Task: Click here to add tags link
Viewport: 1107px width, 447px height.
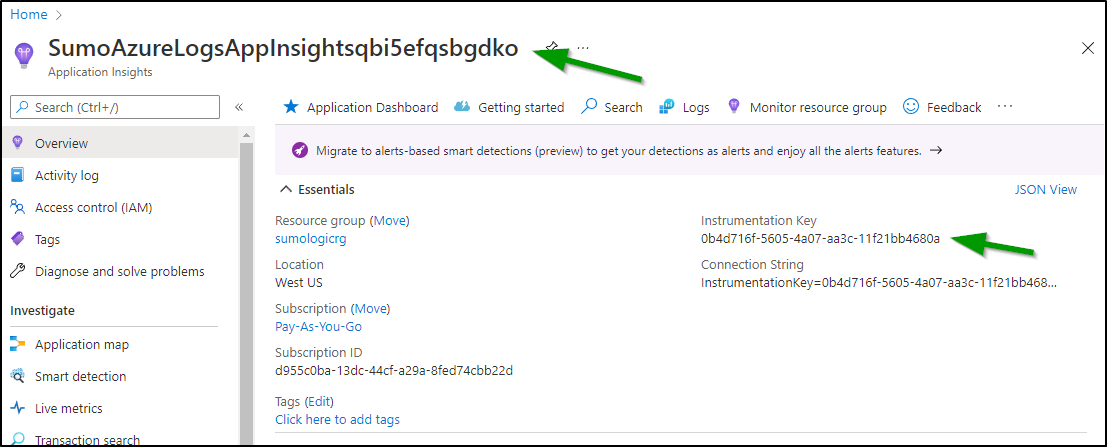Action: pos(337,419)
